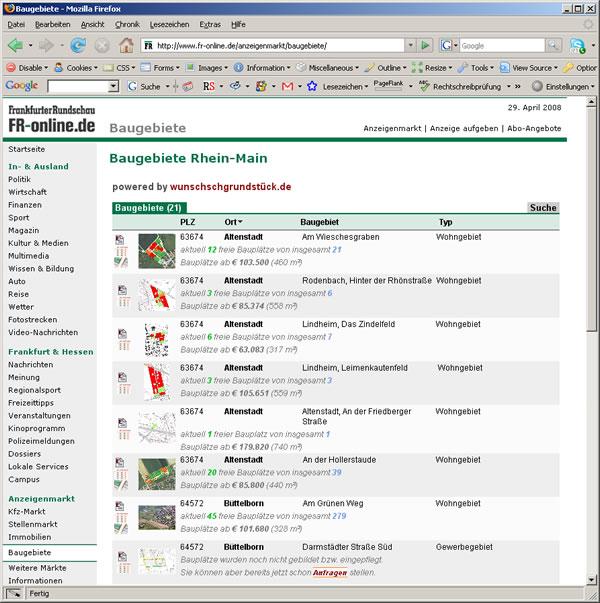The width and height of the screenshot is (600, 603).
Task: Click the Stop loading icon
Action: pyautogui.click(x=102, y=46)
